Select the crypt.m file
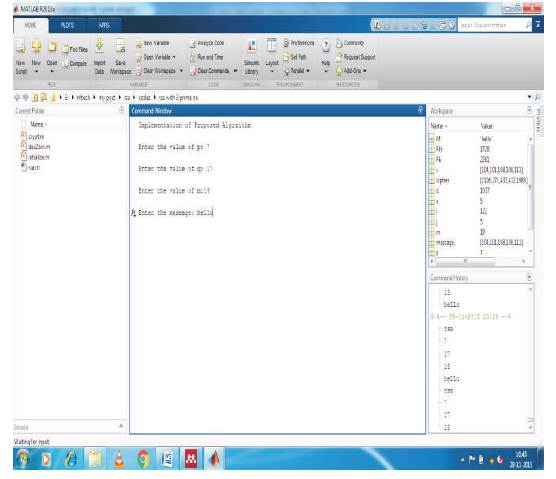 click(32, 137)
